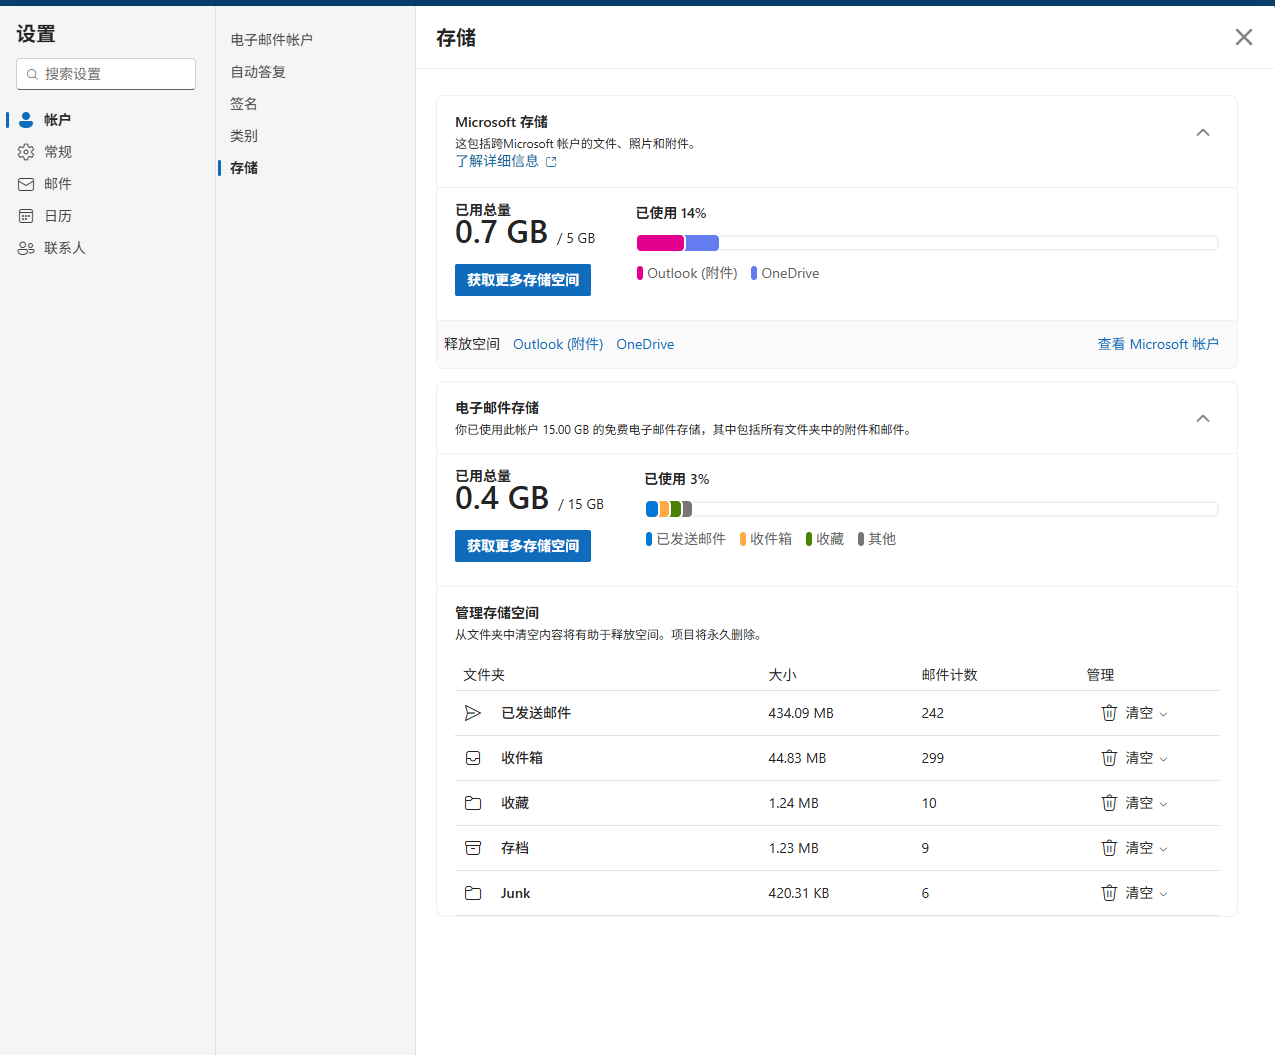
Task: Select 常规 category in sidebar
Action: (x=58, y=152)
